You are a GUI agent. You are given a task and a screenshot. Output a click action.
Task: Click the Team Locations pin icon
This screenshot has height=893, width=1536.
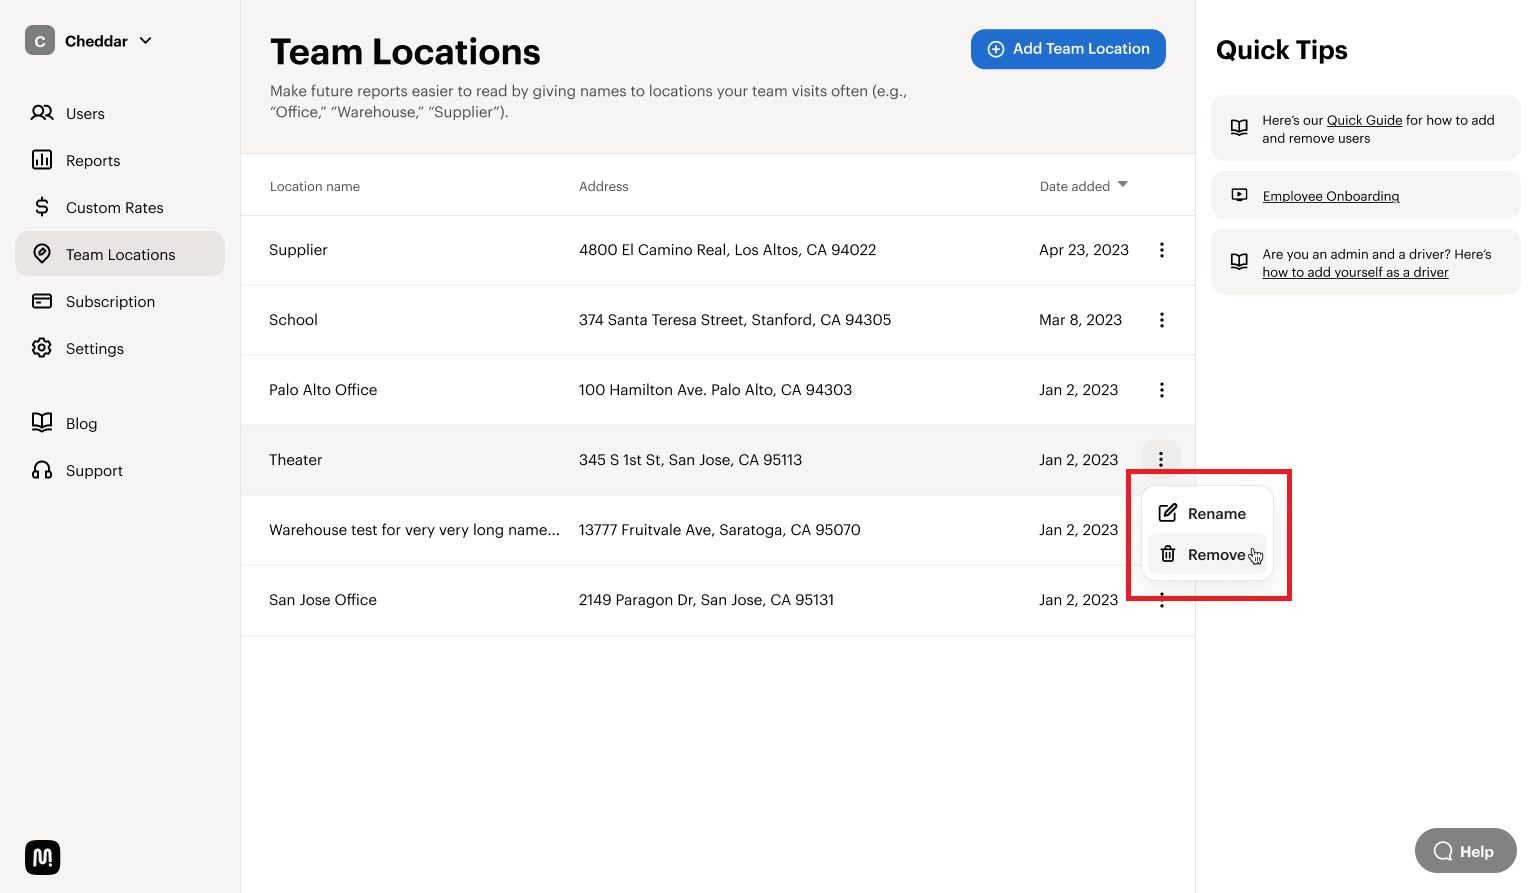(x=42, y=254)
